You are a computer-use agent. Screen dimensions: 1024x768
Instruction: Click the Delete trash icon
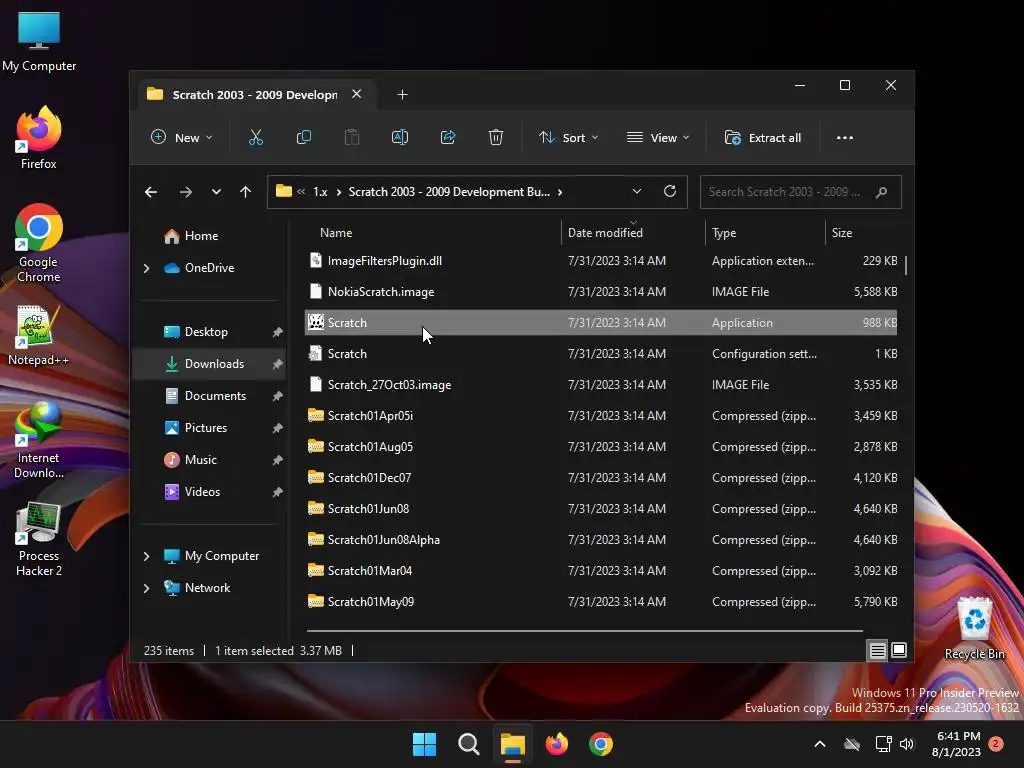[x=496, y=138]
